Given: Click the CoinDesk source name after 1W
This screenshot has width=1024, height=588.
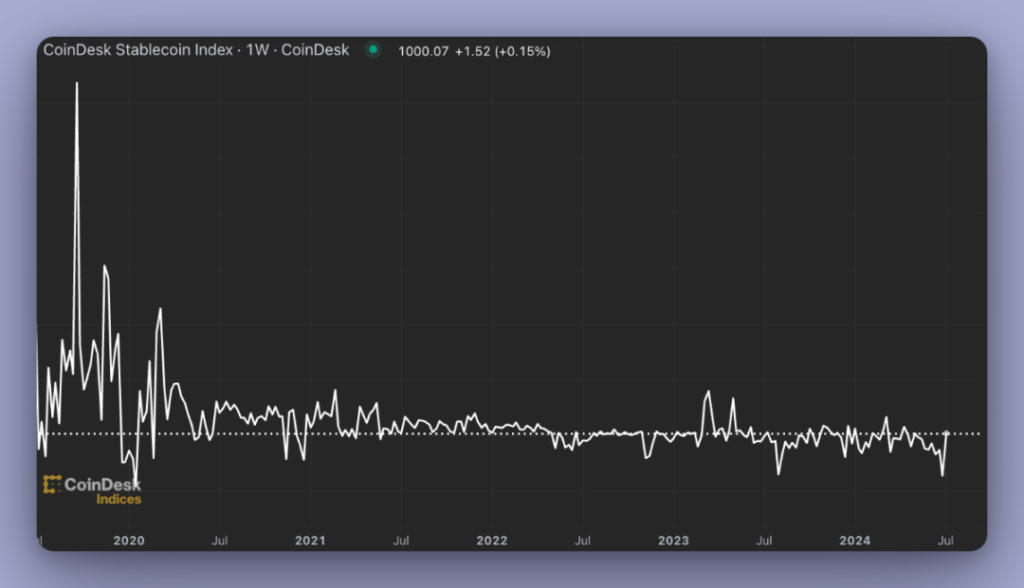Looking at the screenshot, I should click(315, 49).
